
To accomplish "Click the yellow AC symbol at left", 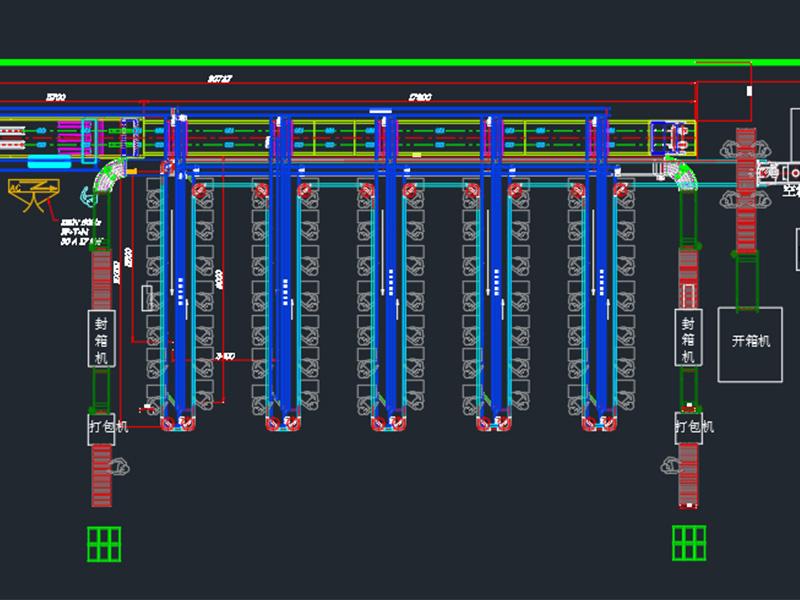I will pos(32,191).
